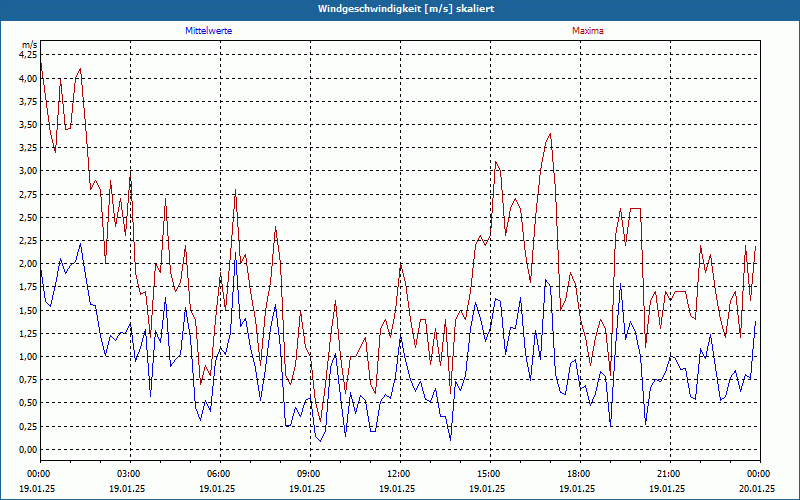Click the '00:00' time label above 19.01.25

coord(38,473)
